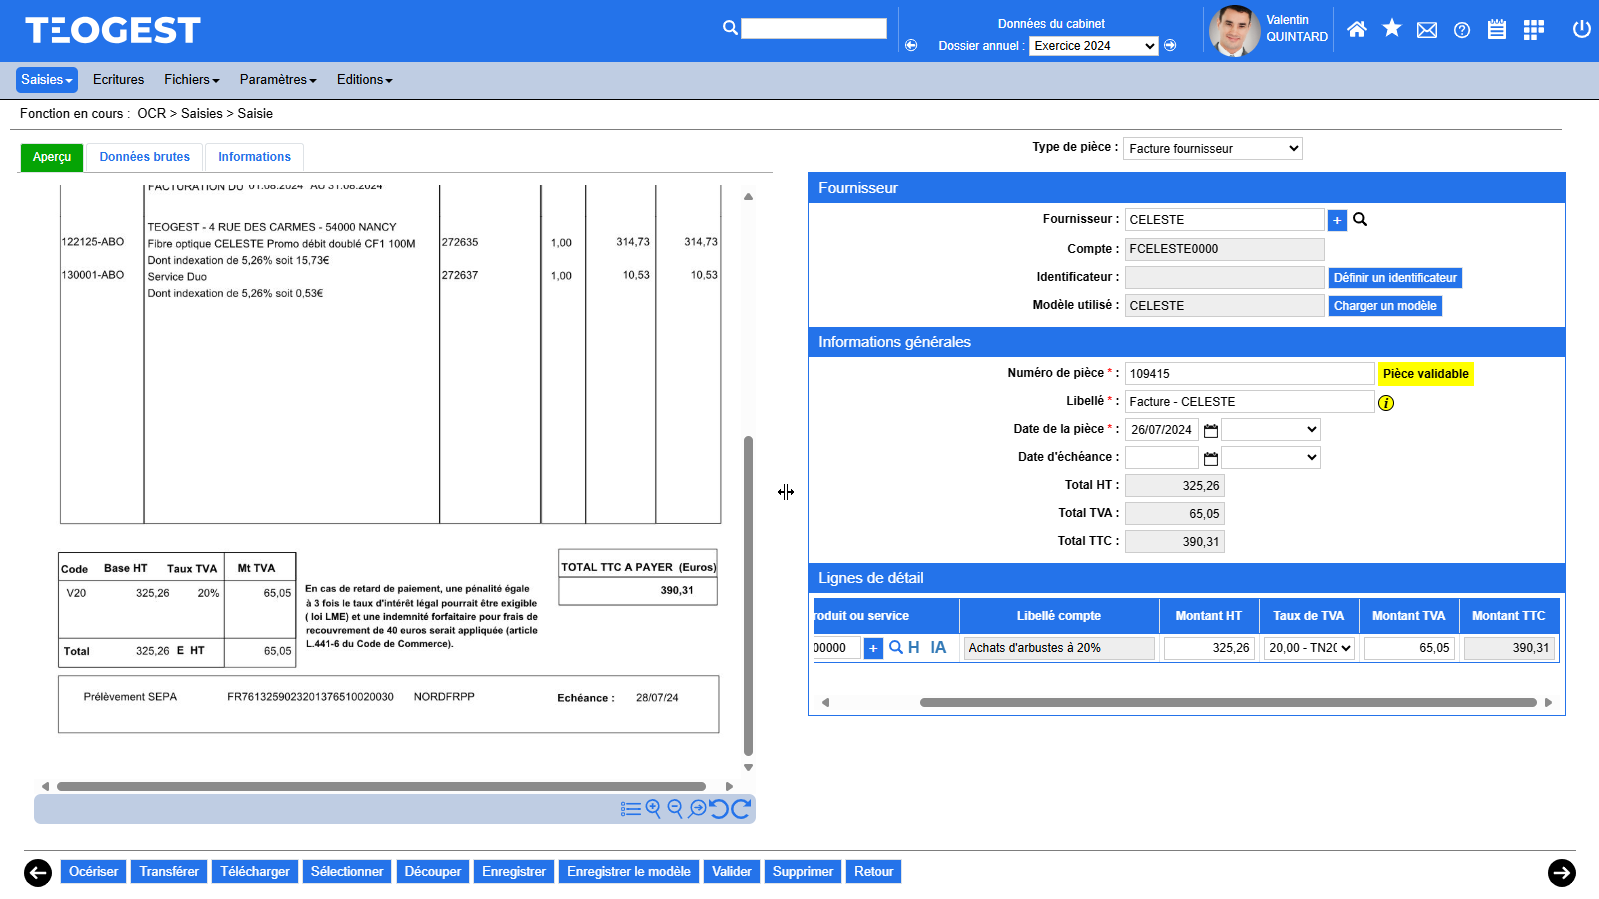Viewport: 1599px width, 899px height.
Task: Show Libellé info via the yellow info icon
Action: [1386, 403]
